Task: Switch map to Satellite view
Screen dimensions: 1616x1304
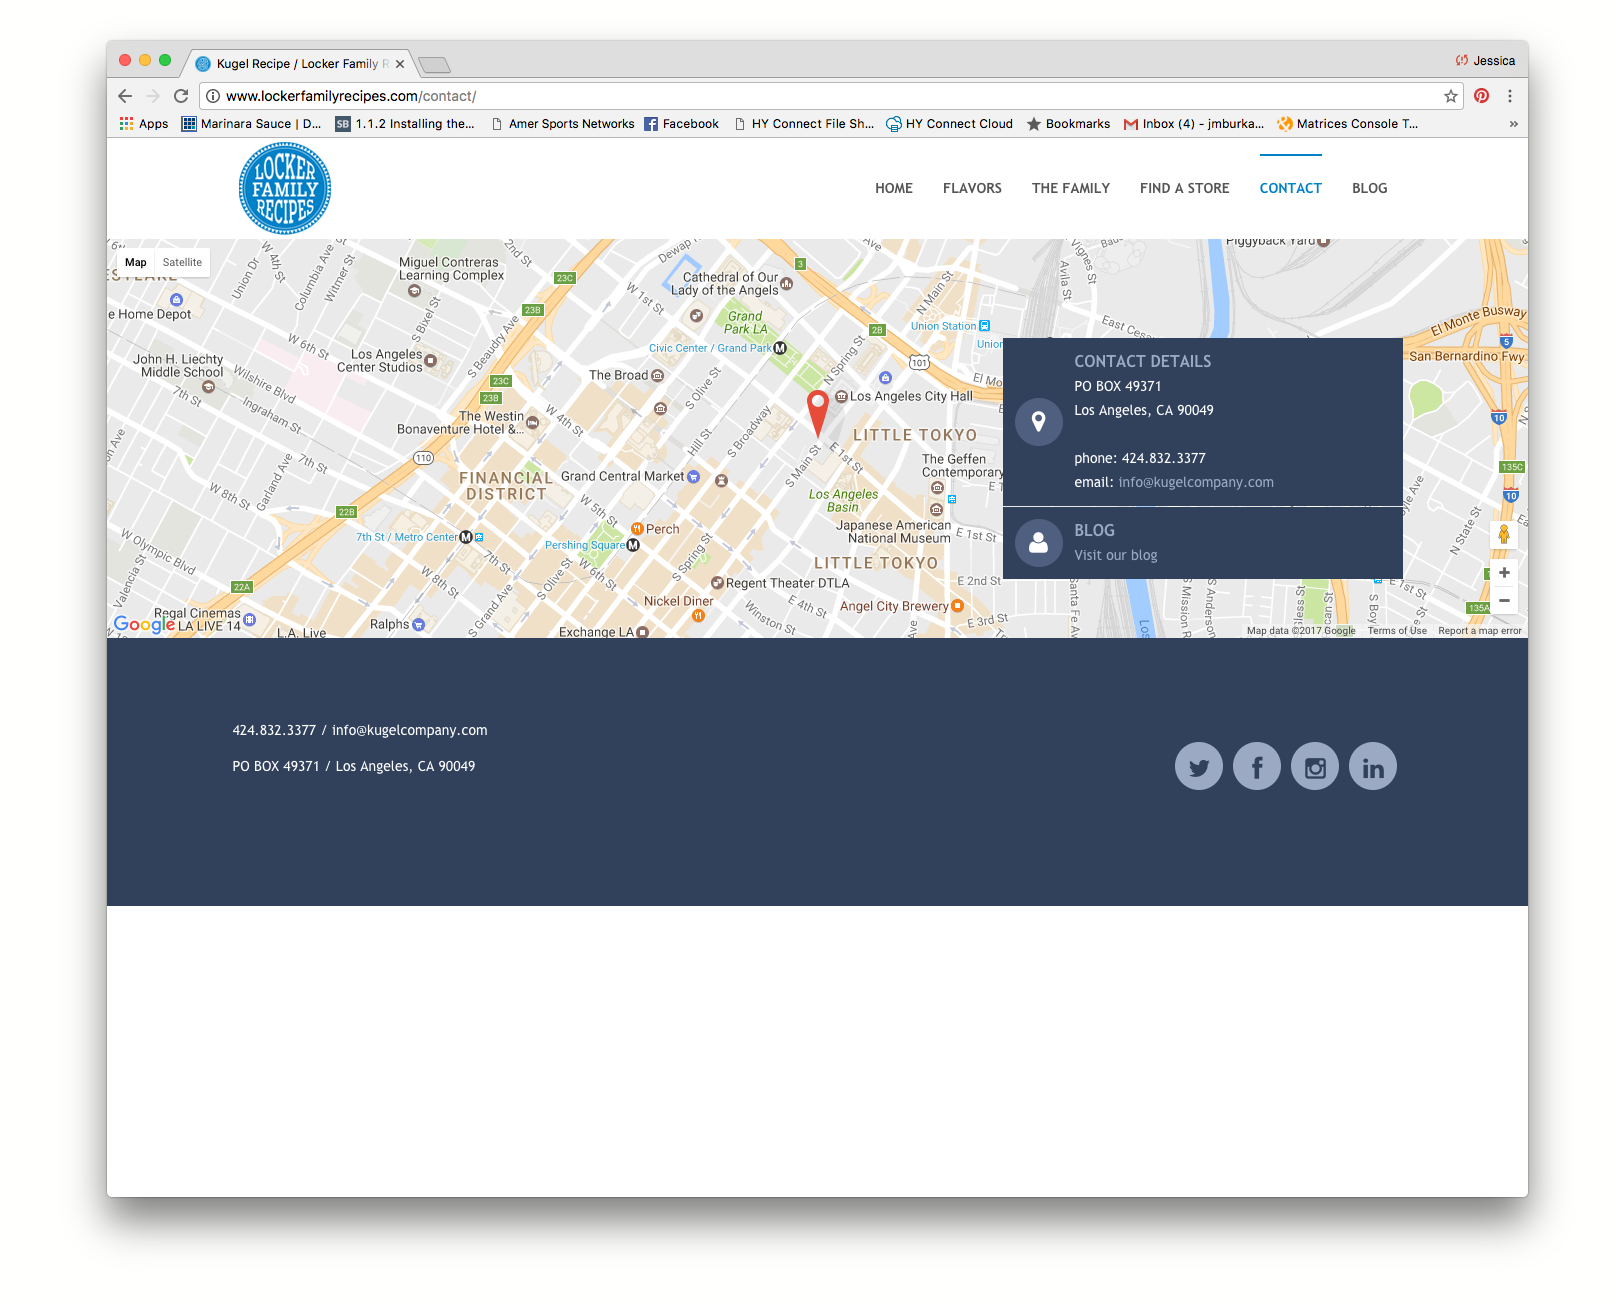Action: [182, 262]
